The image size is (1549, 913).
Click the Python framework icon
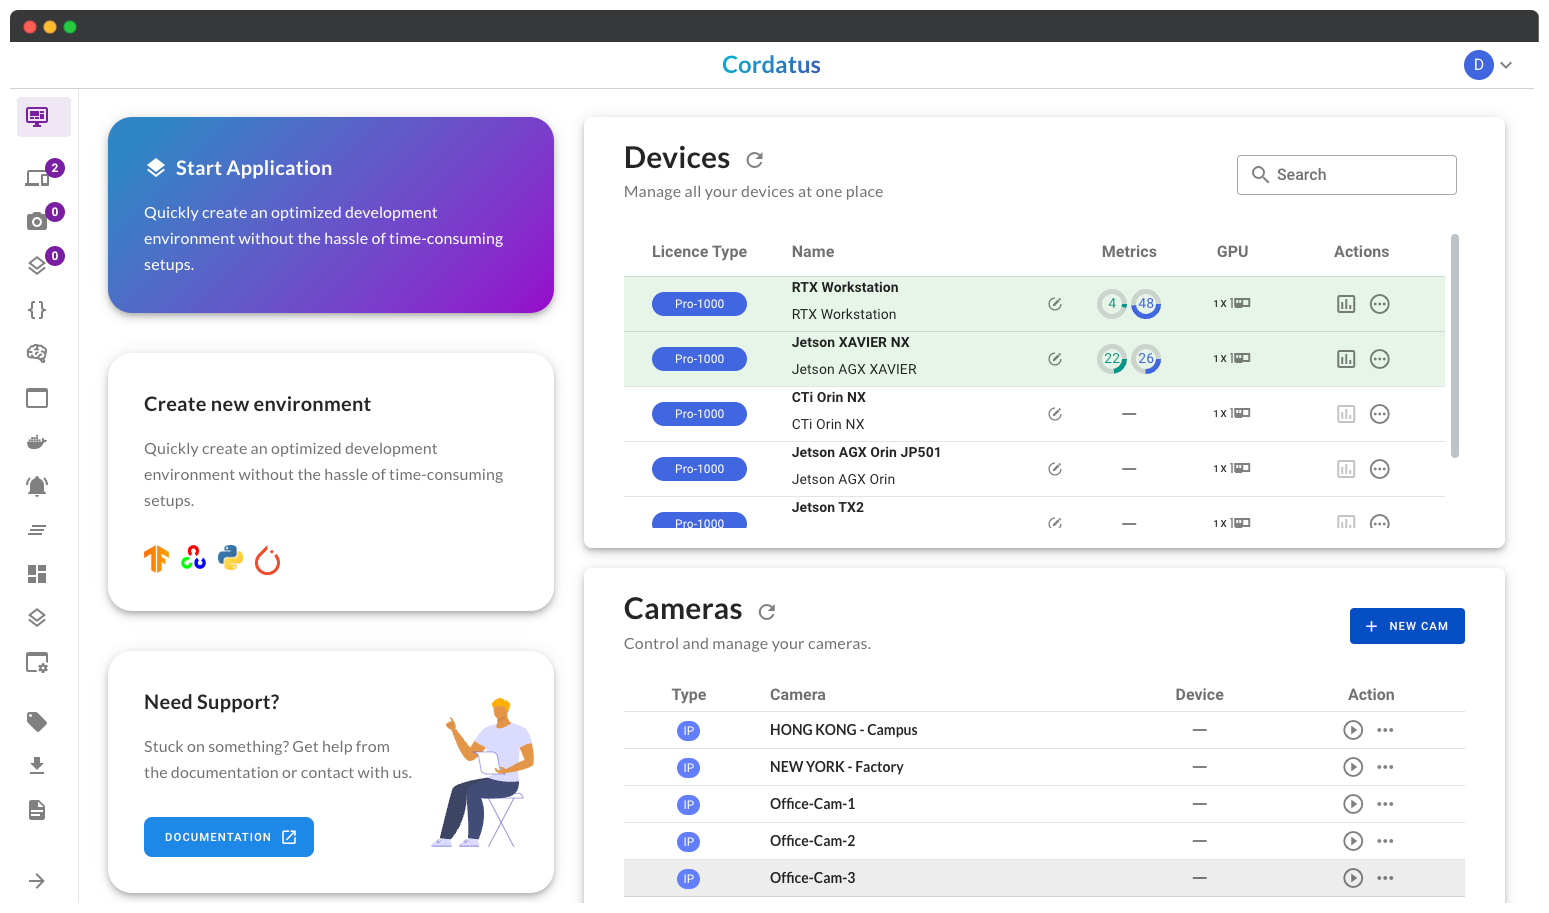pos(231,558)
